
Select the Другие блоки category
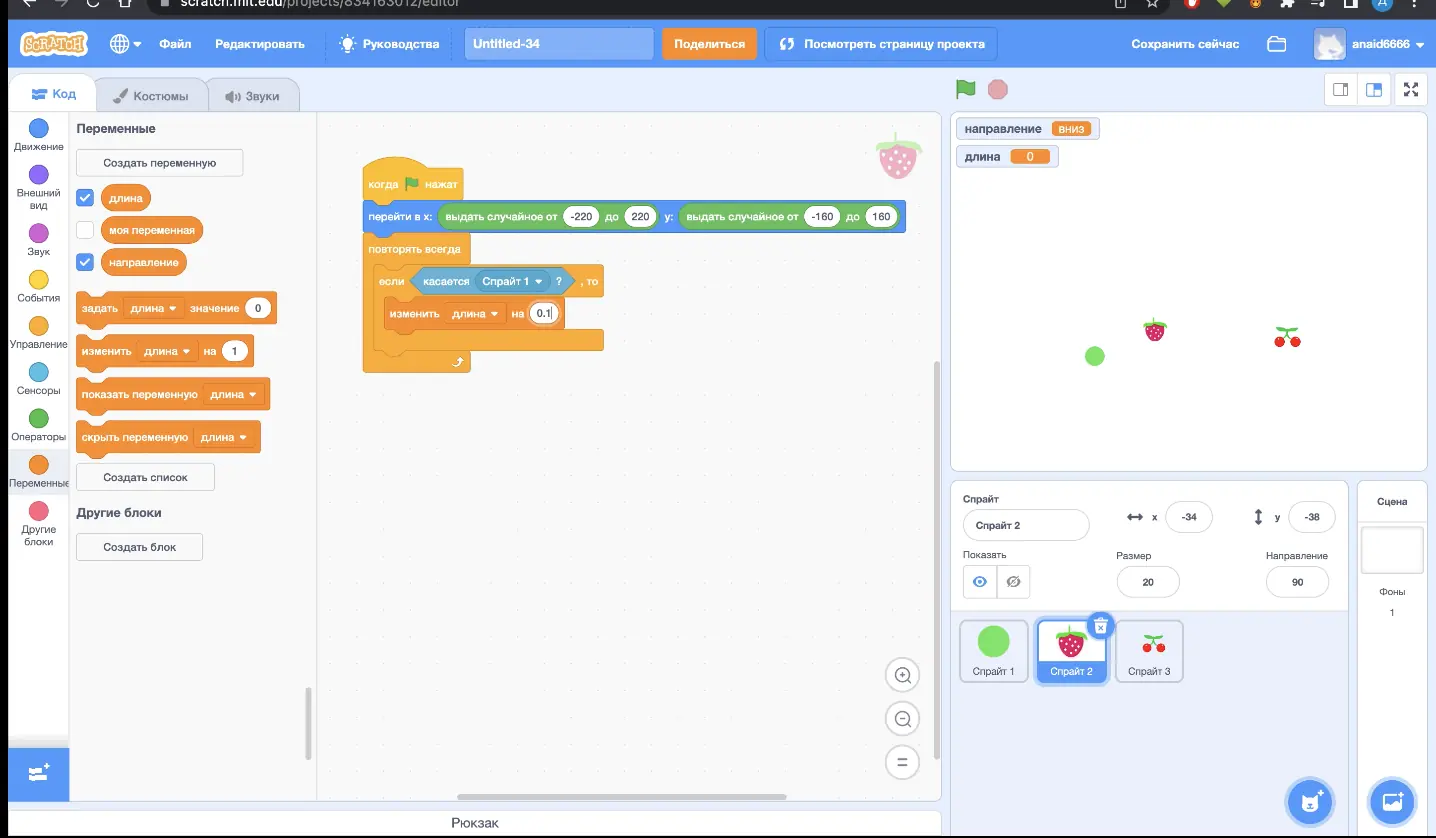click(38, 525)
